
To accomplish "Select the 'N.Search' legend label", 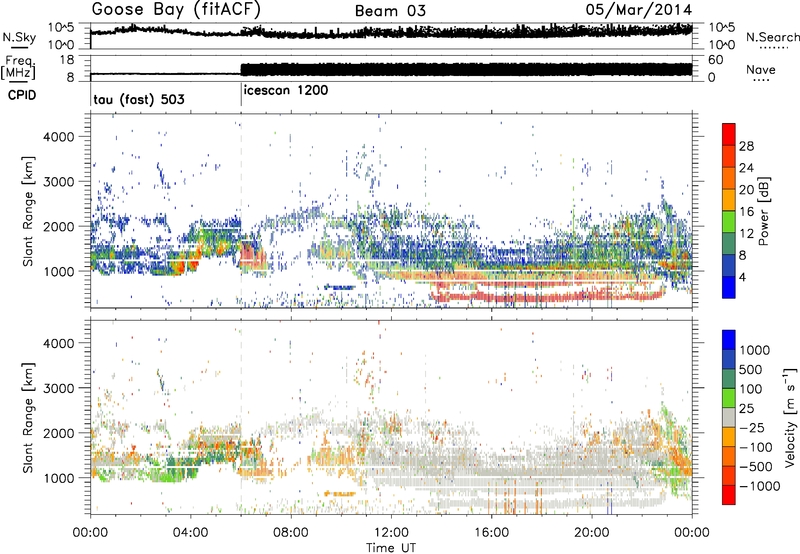I will tap(773, 37).
